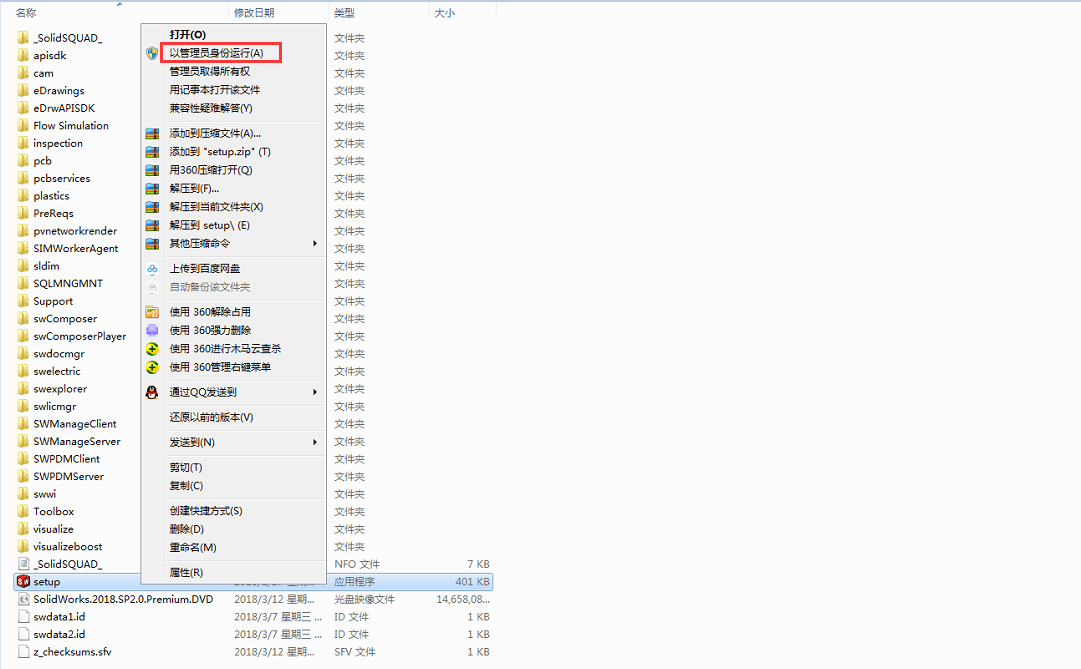The height and width of the screenshot is (669, 1081).
Task: Click the Flow Simulation folder icon
Action: click(x=23, y=126)
